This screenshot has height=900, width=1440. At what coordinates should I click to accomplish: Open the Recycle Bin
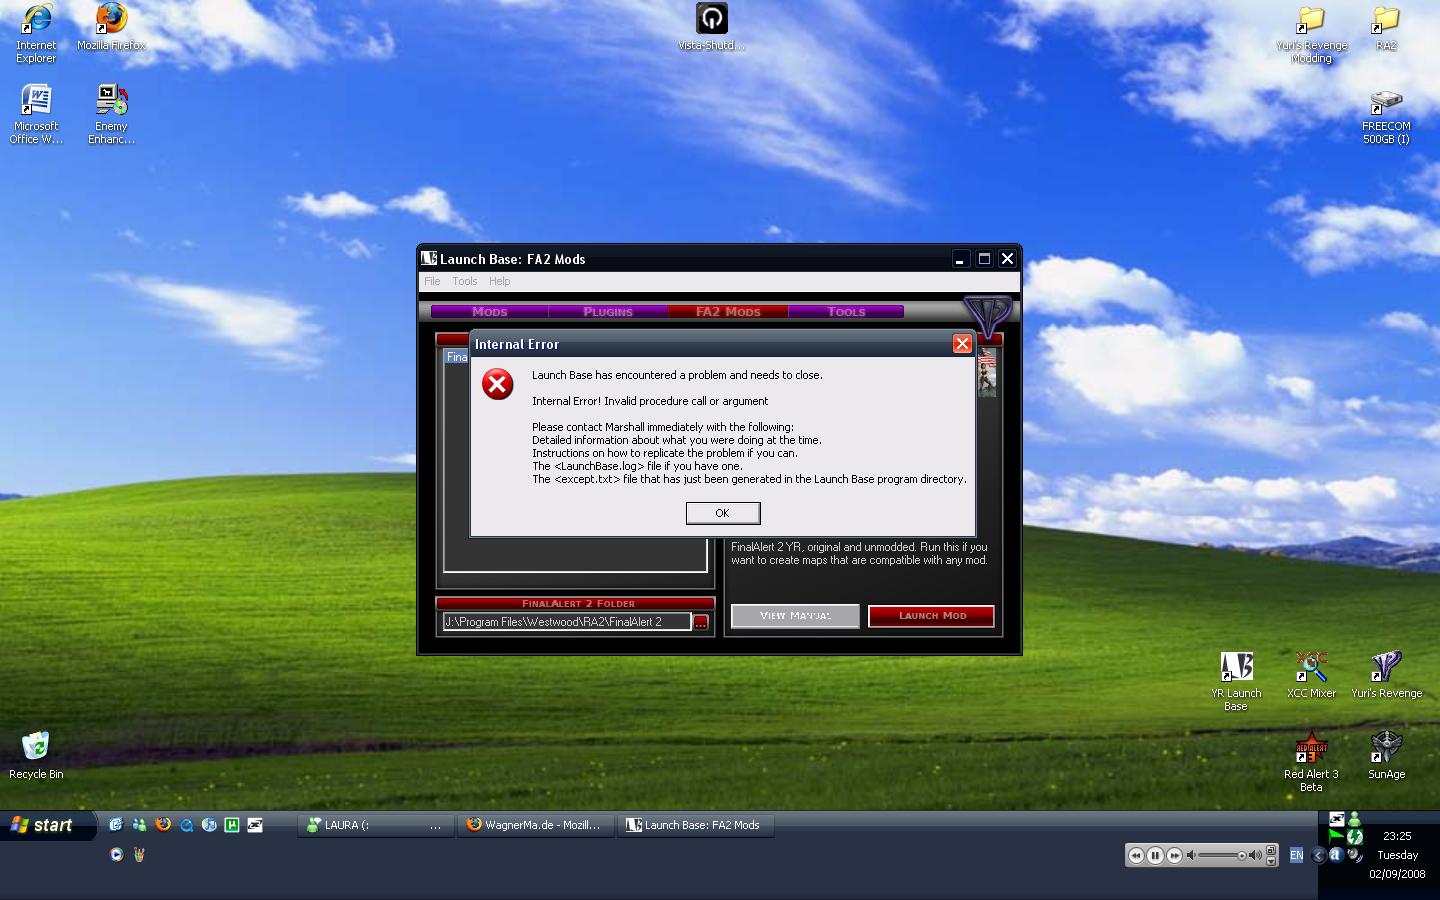click(36, 749)
